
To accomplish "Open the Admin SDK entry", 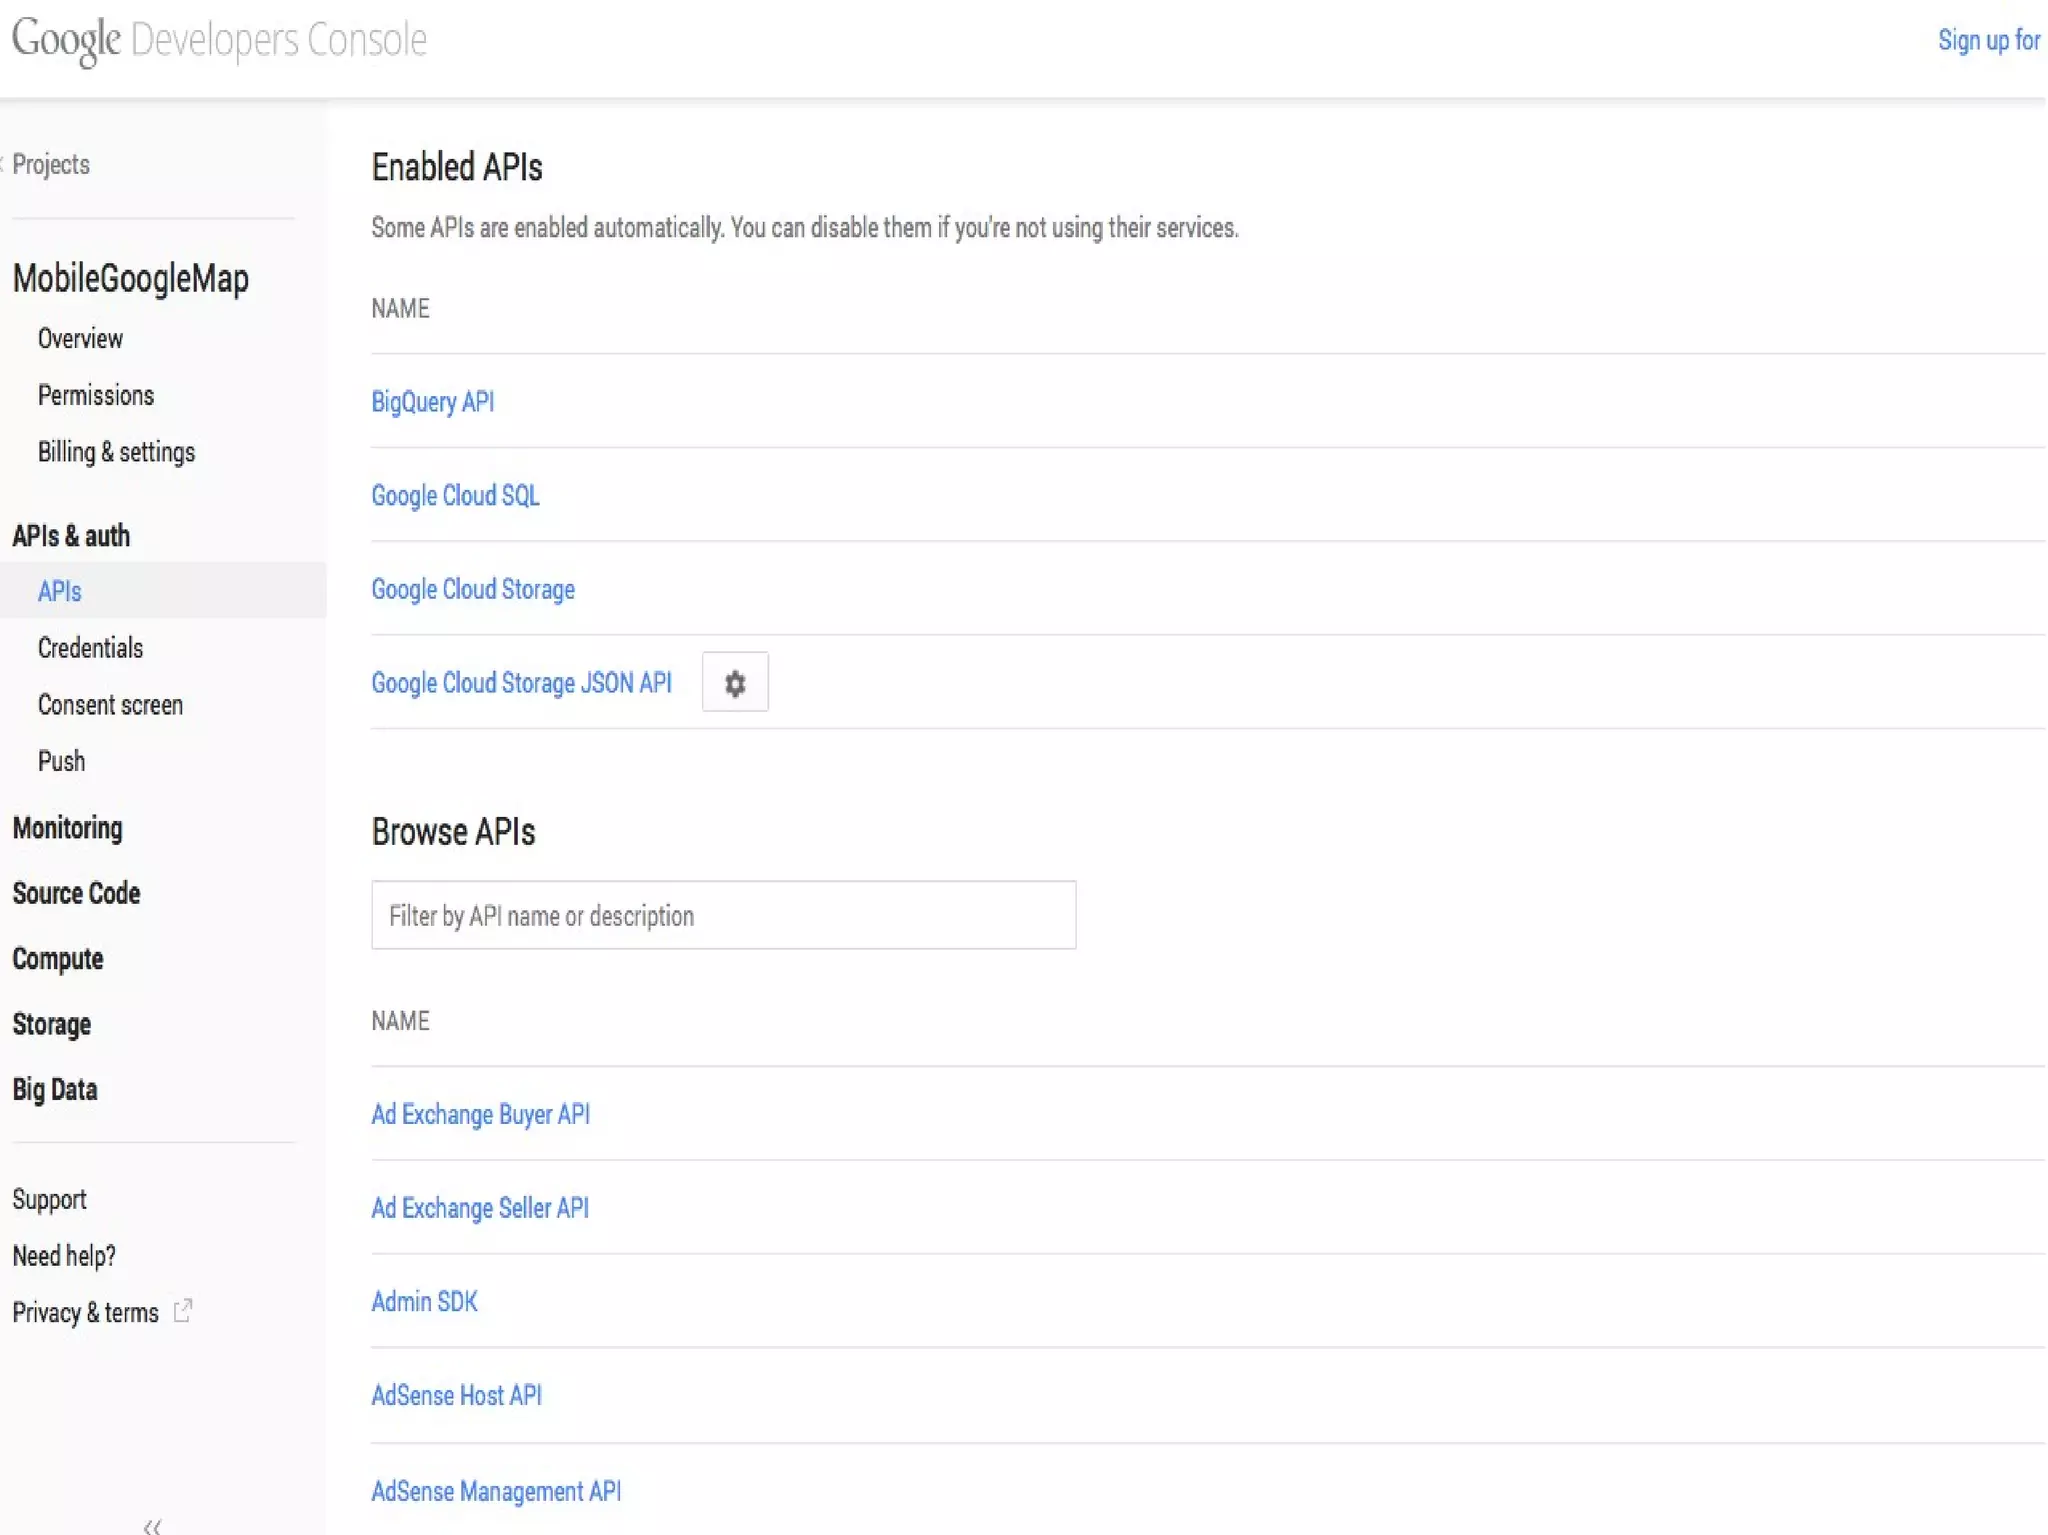I will 424,1302.
